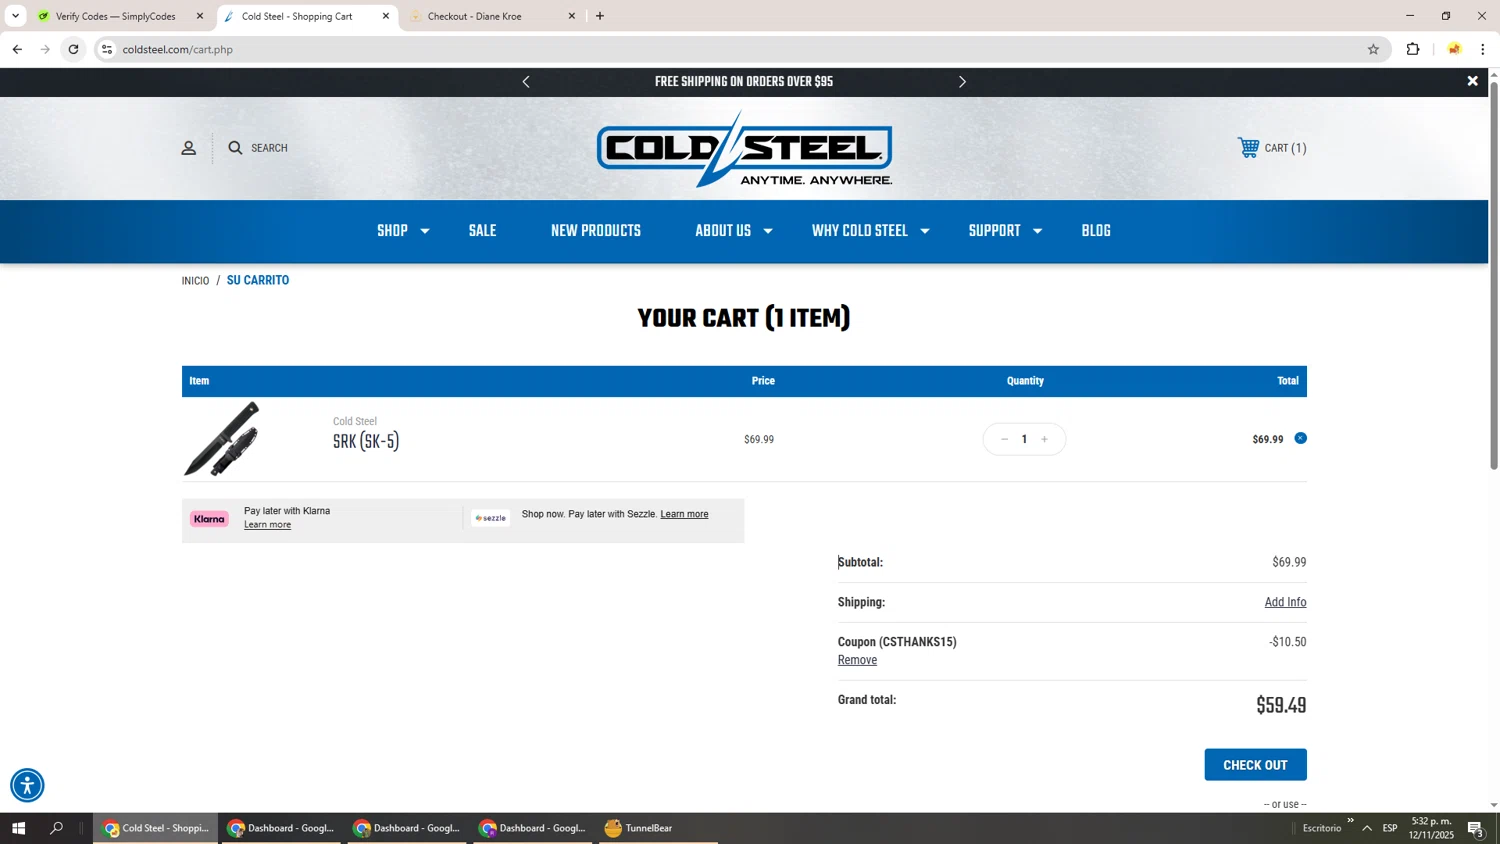Image resolution: width=1500 pixels, height=844 pixels.
Task: Click the -$10.50 coupon discount value
Action: [1288, 642]
